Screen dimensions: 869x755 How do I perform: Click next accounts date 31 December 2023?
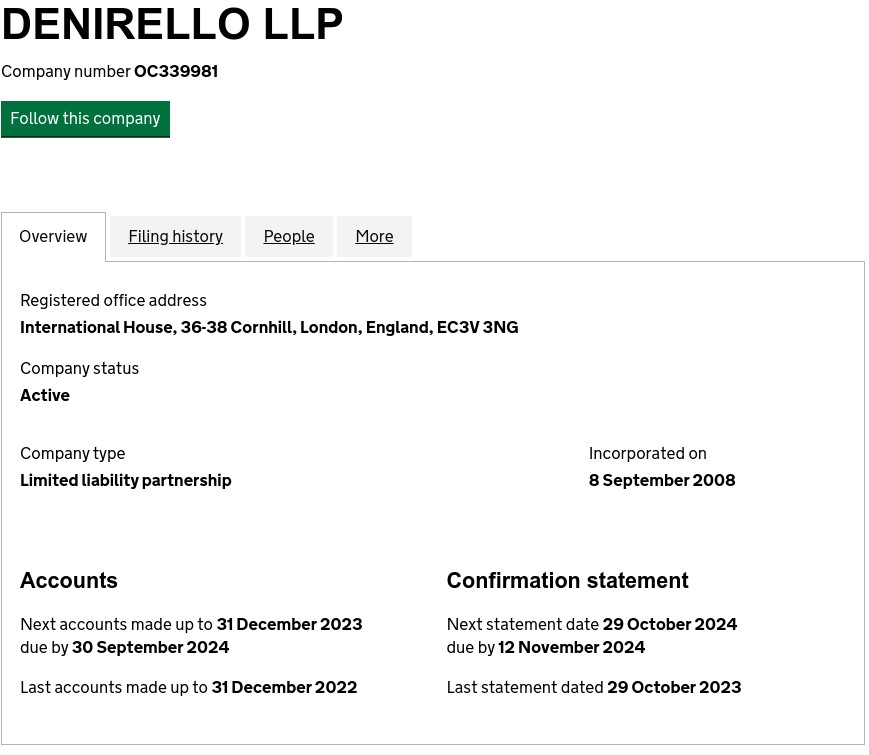tap(289, 625)
